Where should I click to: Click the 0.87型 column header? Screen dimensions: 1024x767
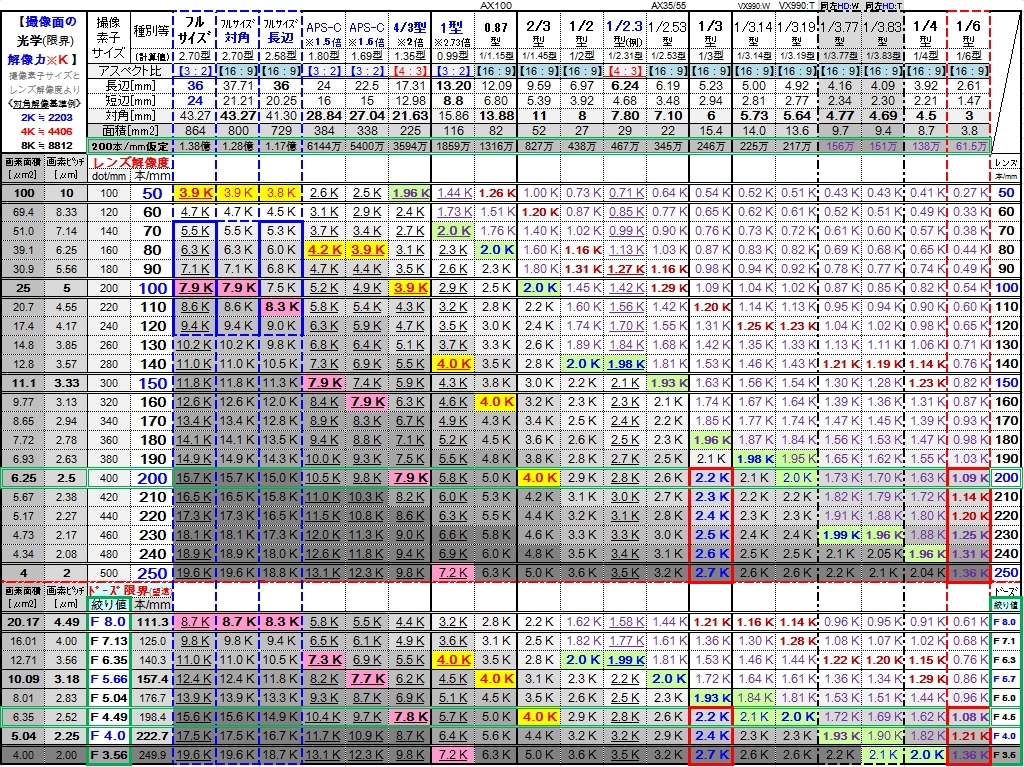[x=496, y=33]
